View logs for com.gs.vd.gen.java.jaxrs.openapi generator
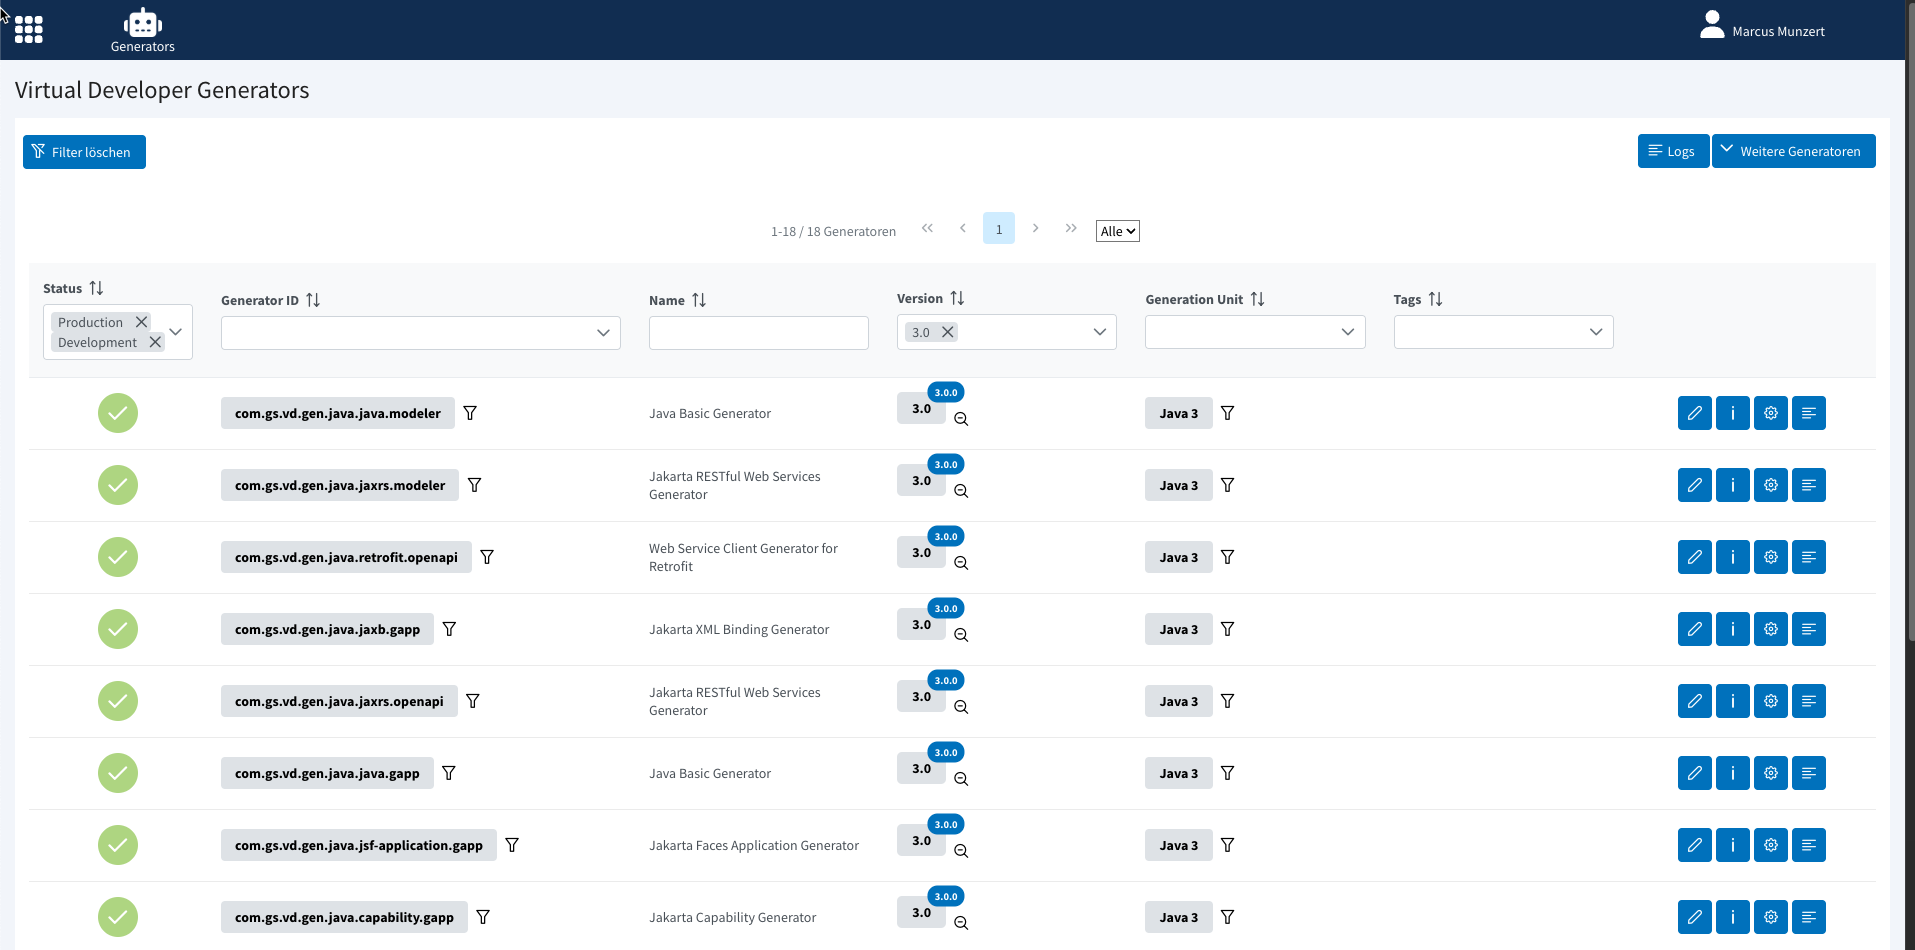The image size is (1915, 950). tap(1808, 701)
